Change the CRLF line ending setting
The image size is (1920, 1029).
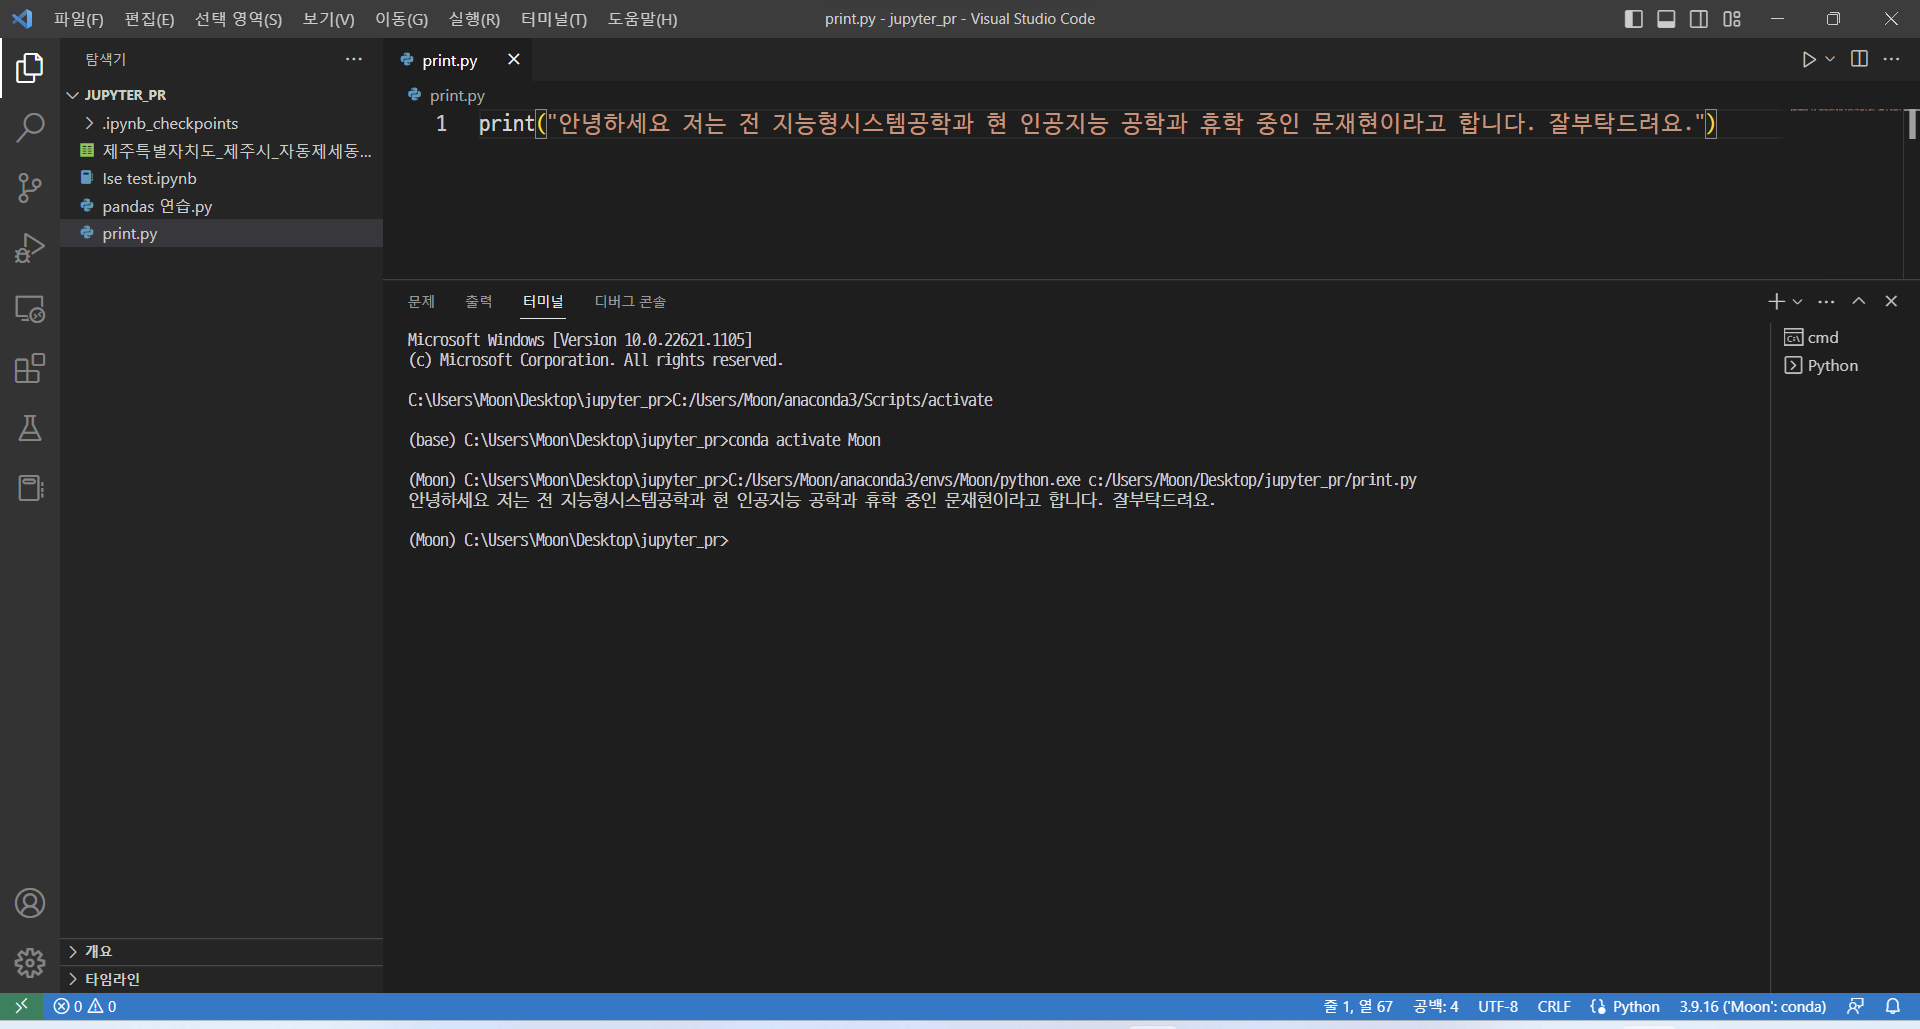[x=1553, y=1006]
